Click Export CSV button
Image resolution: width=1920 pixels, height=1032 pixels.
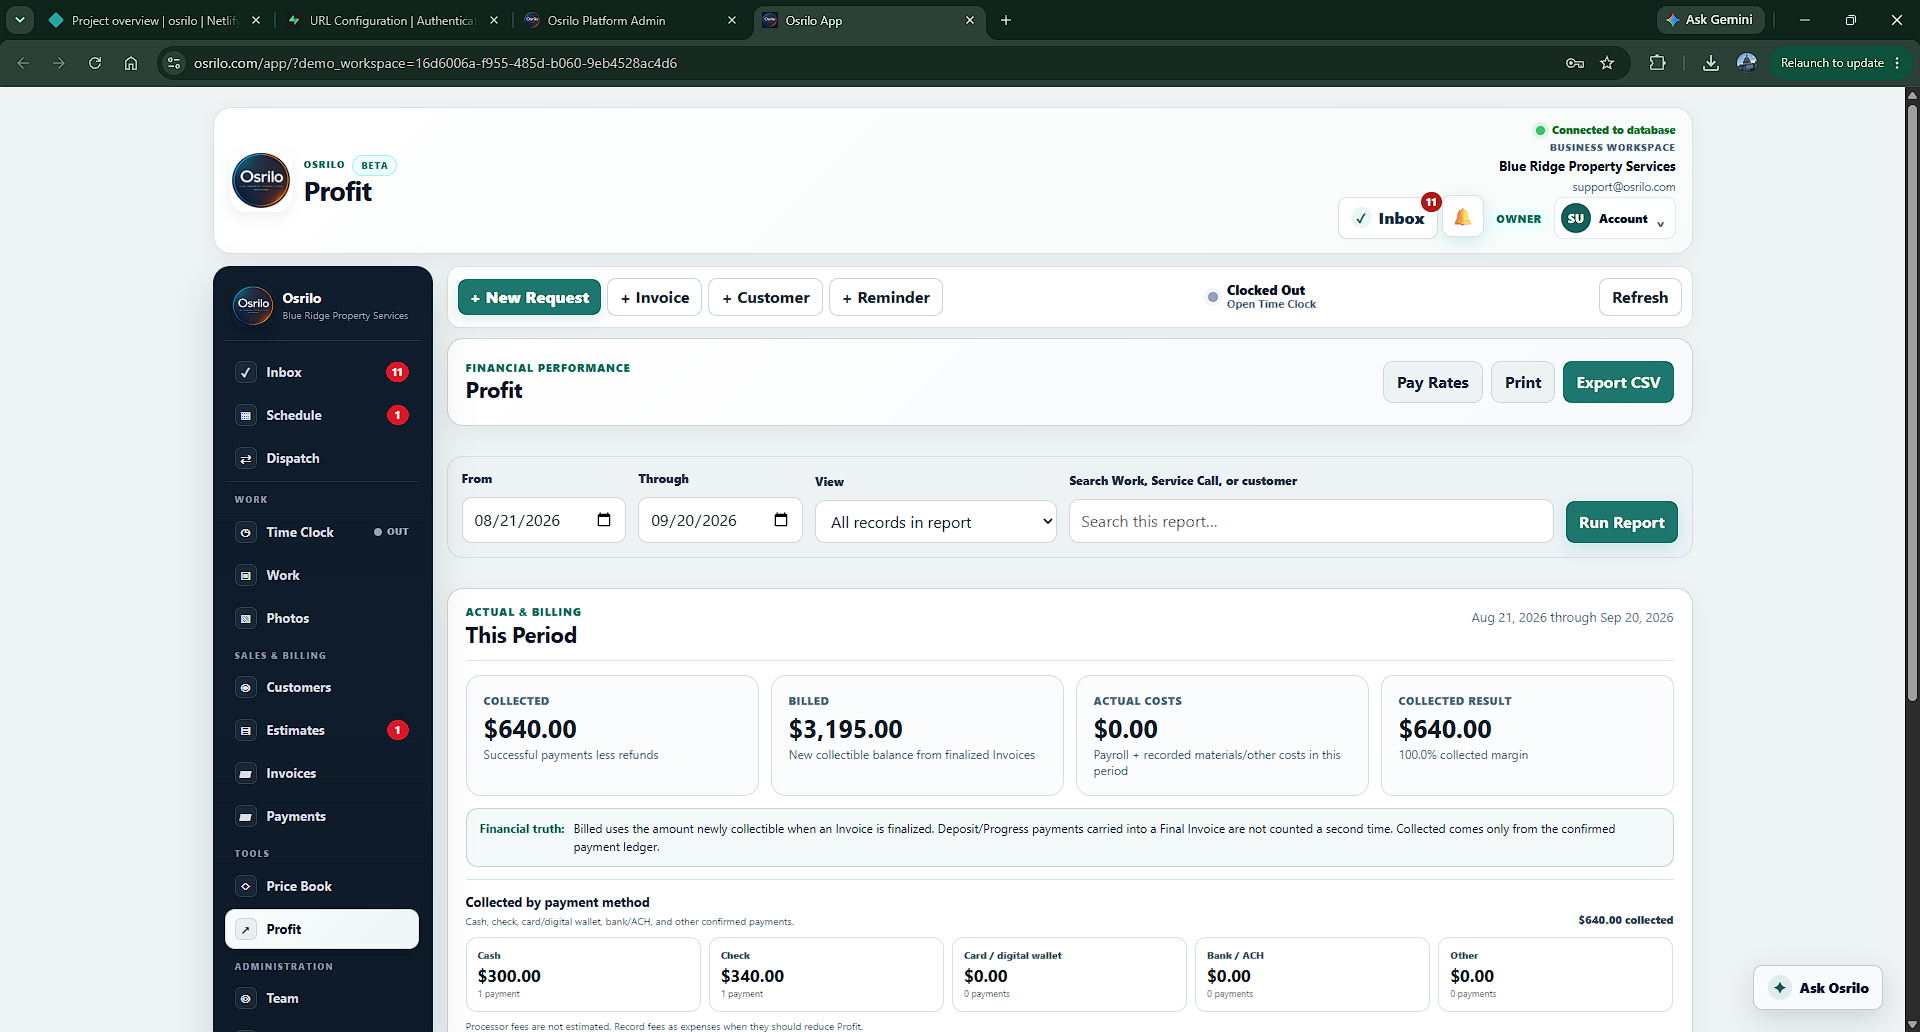point(1618,382)
